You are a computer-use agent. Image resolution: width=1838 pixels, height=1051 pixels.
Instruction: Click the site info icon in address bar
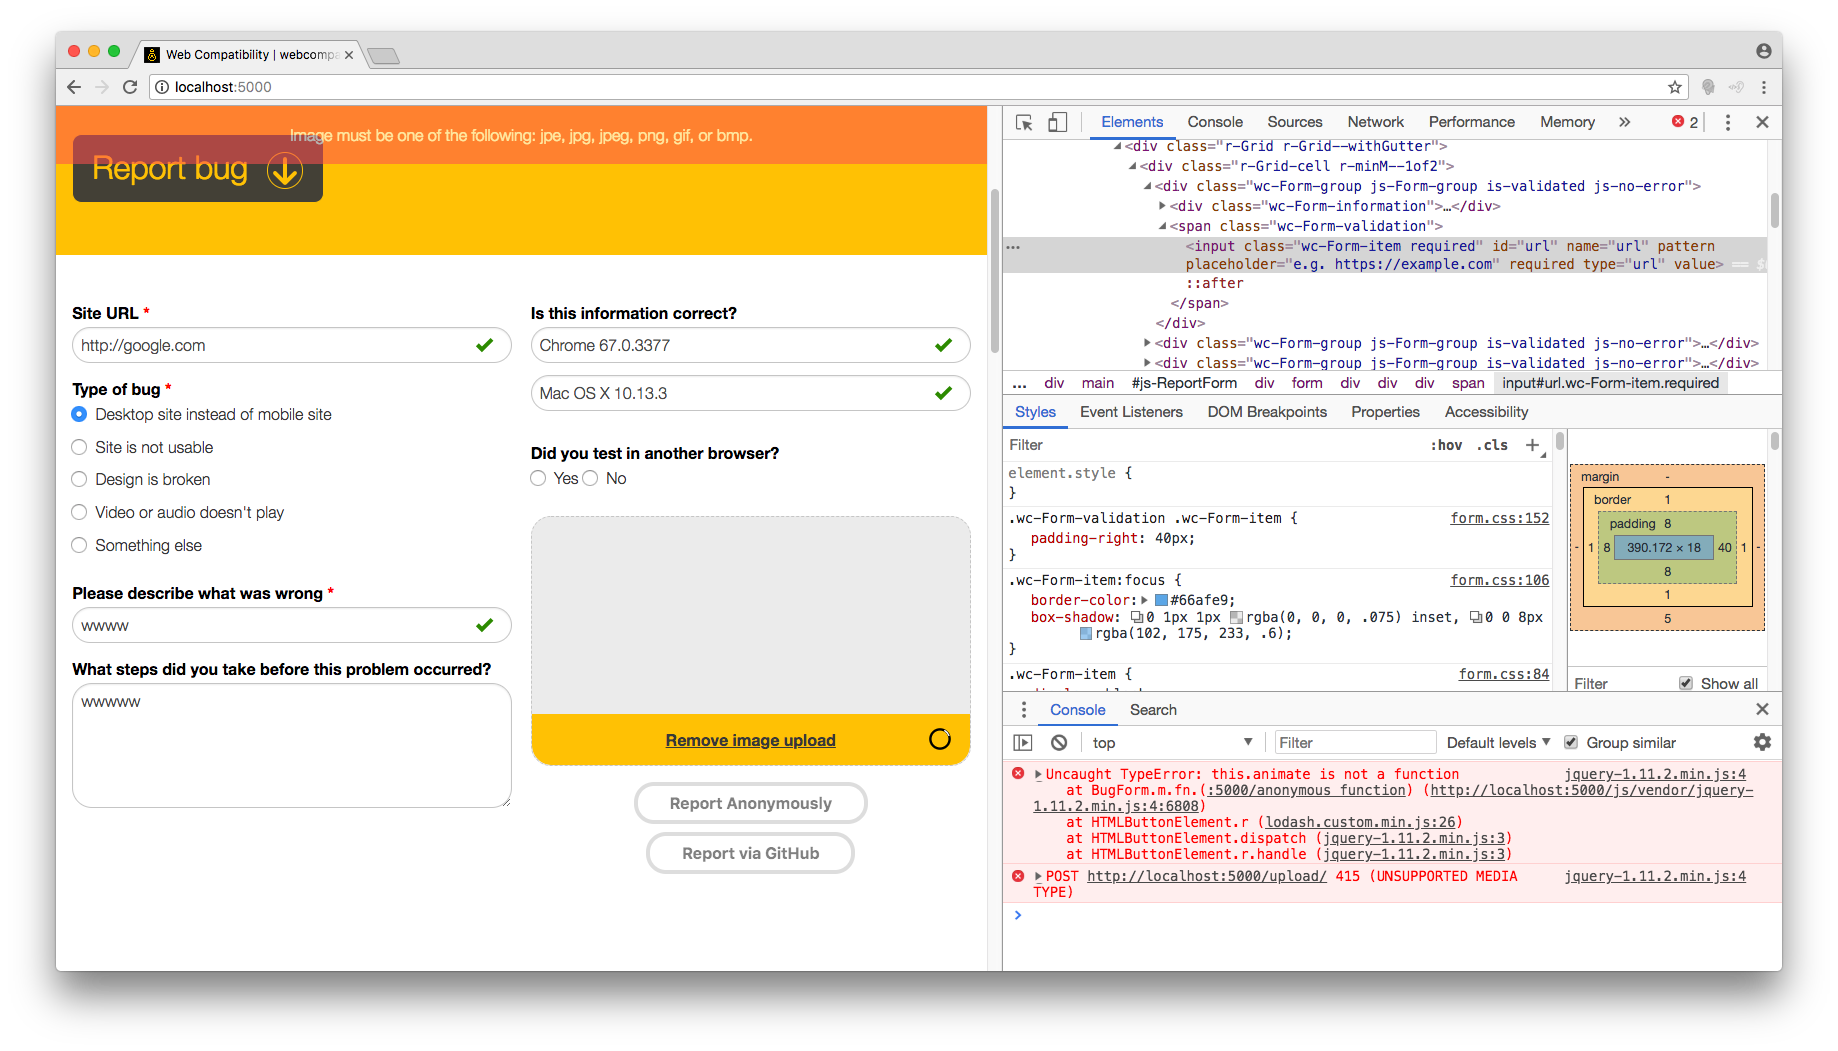162,87
